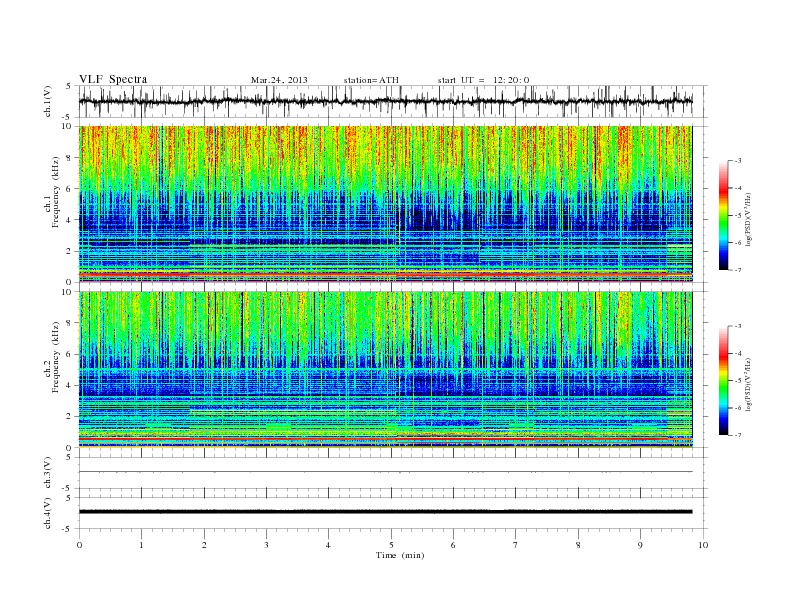Click the "-7" label on ch.1 color bar
The width and height of the screenshot is (792, 612).
coord(738,270)
